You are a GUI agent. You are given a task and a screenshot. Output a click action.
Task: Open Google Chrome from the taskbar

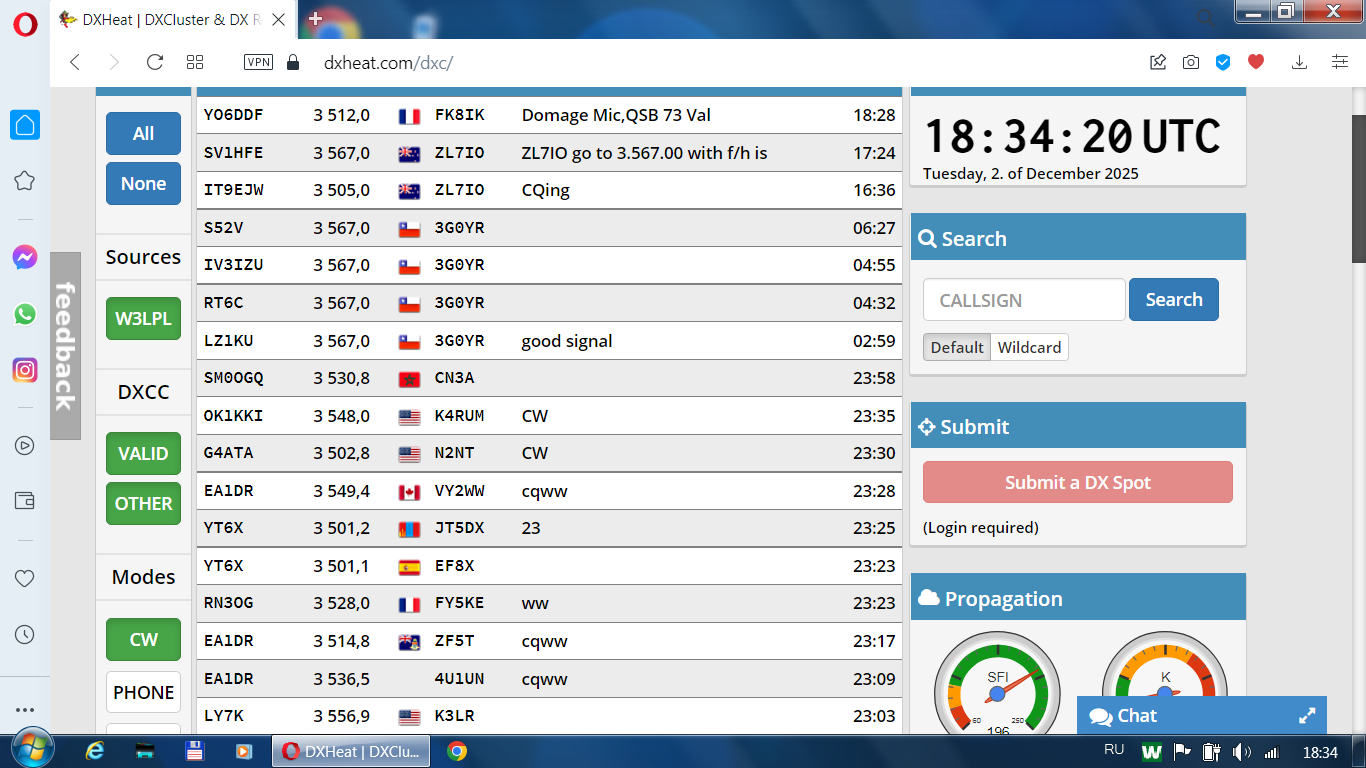point(457,751)
